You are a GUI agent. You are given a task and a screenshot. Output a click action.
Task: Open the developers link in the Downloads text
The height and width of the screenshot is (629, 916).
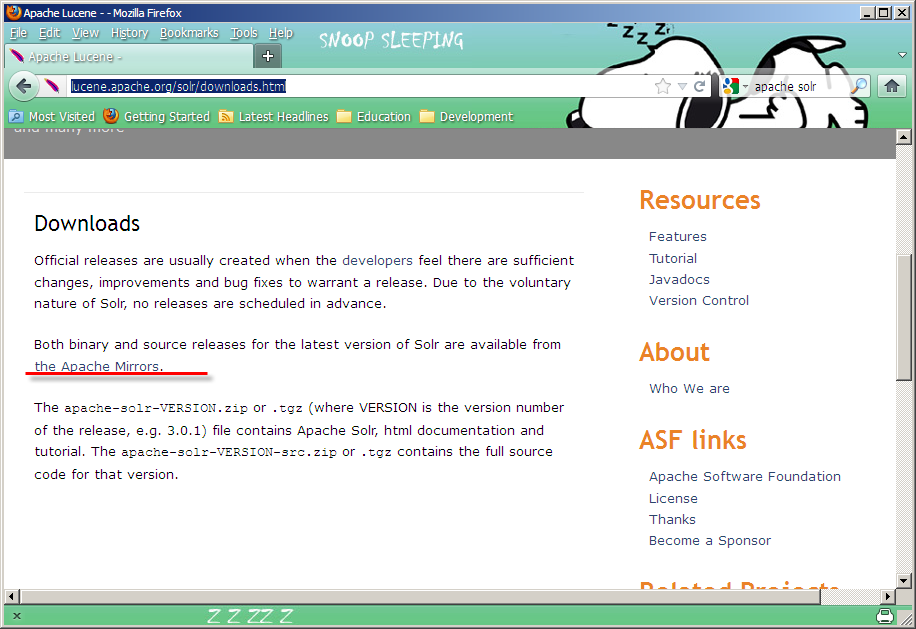(x=377, y=260)
